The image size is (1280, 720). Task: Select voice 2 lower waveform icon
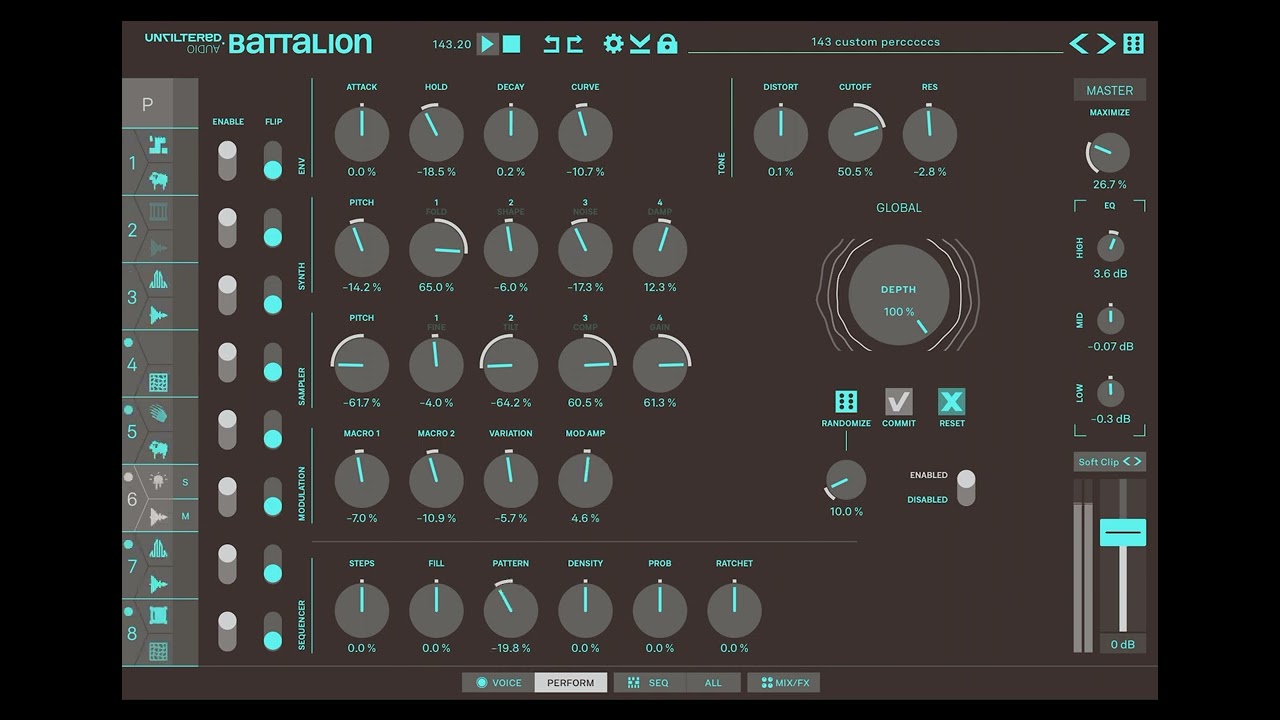pos(159,247)
